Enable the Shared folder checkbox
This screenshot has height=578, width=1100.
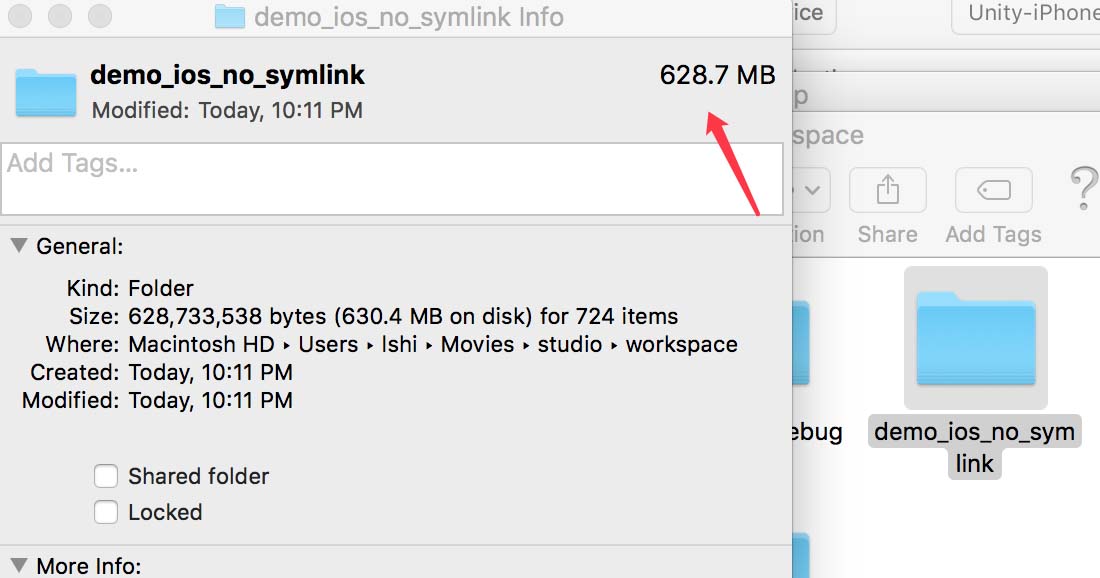click(x=106, y=476)
